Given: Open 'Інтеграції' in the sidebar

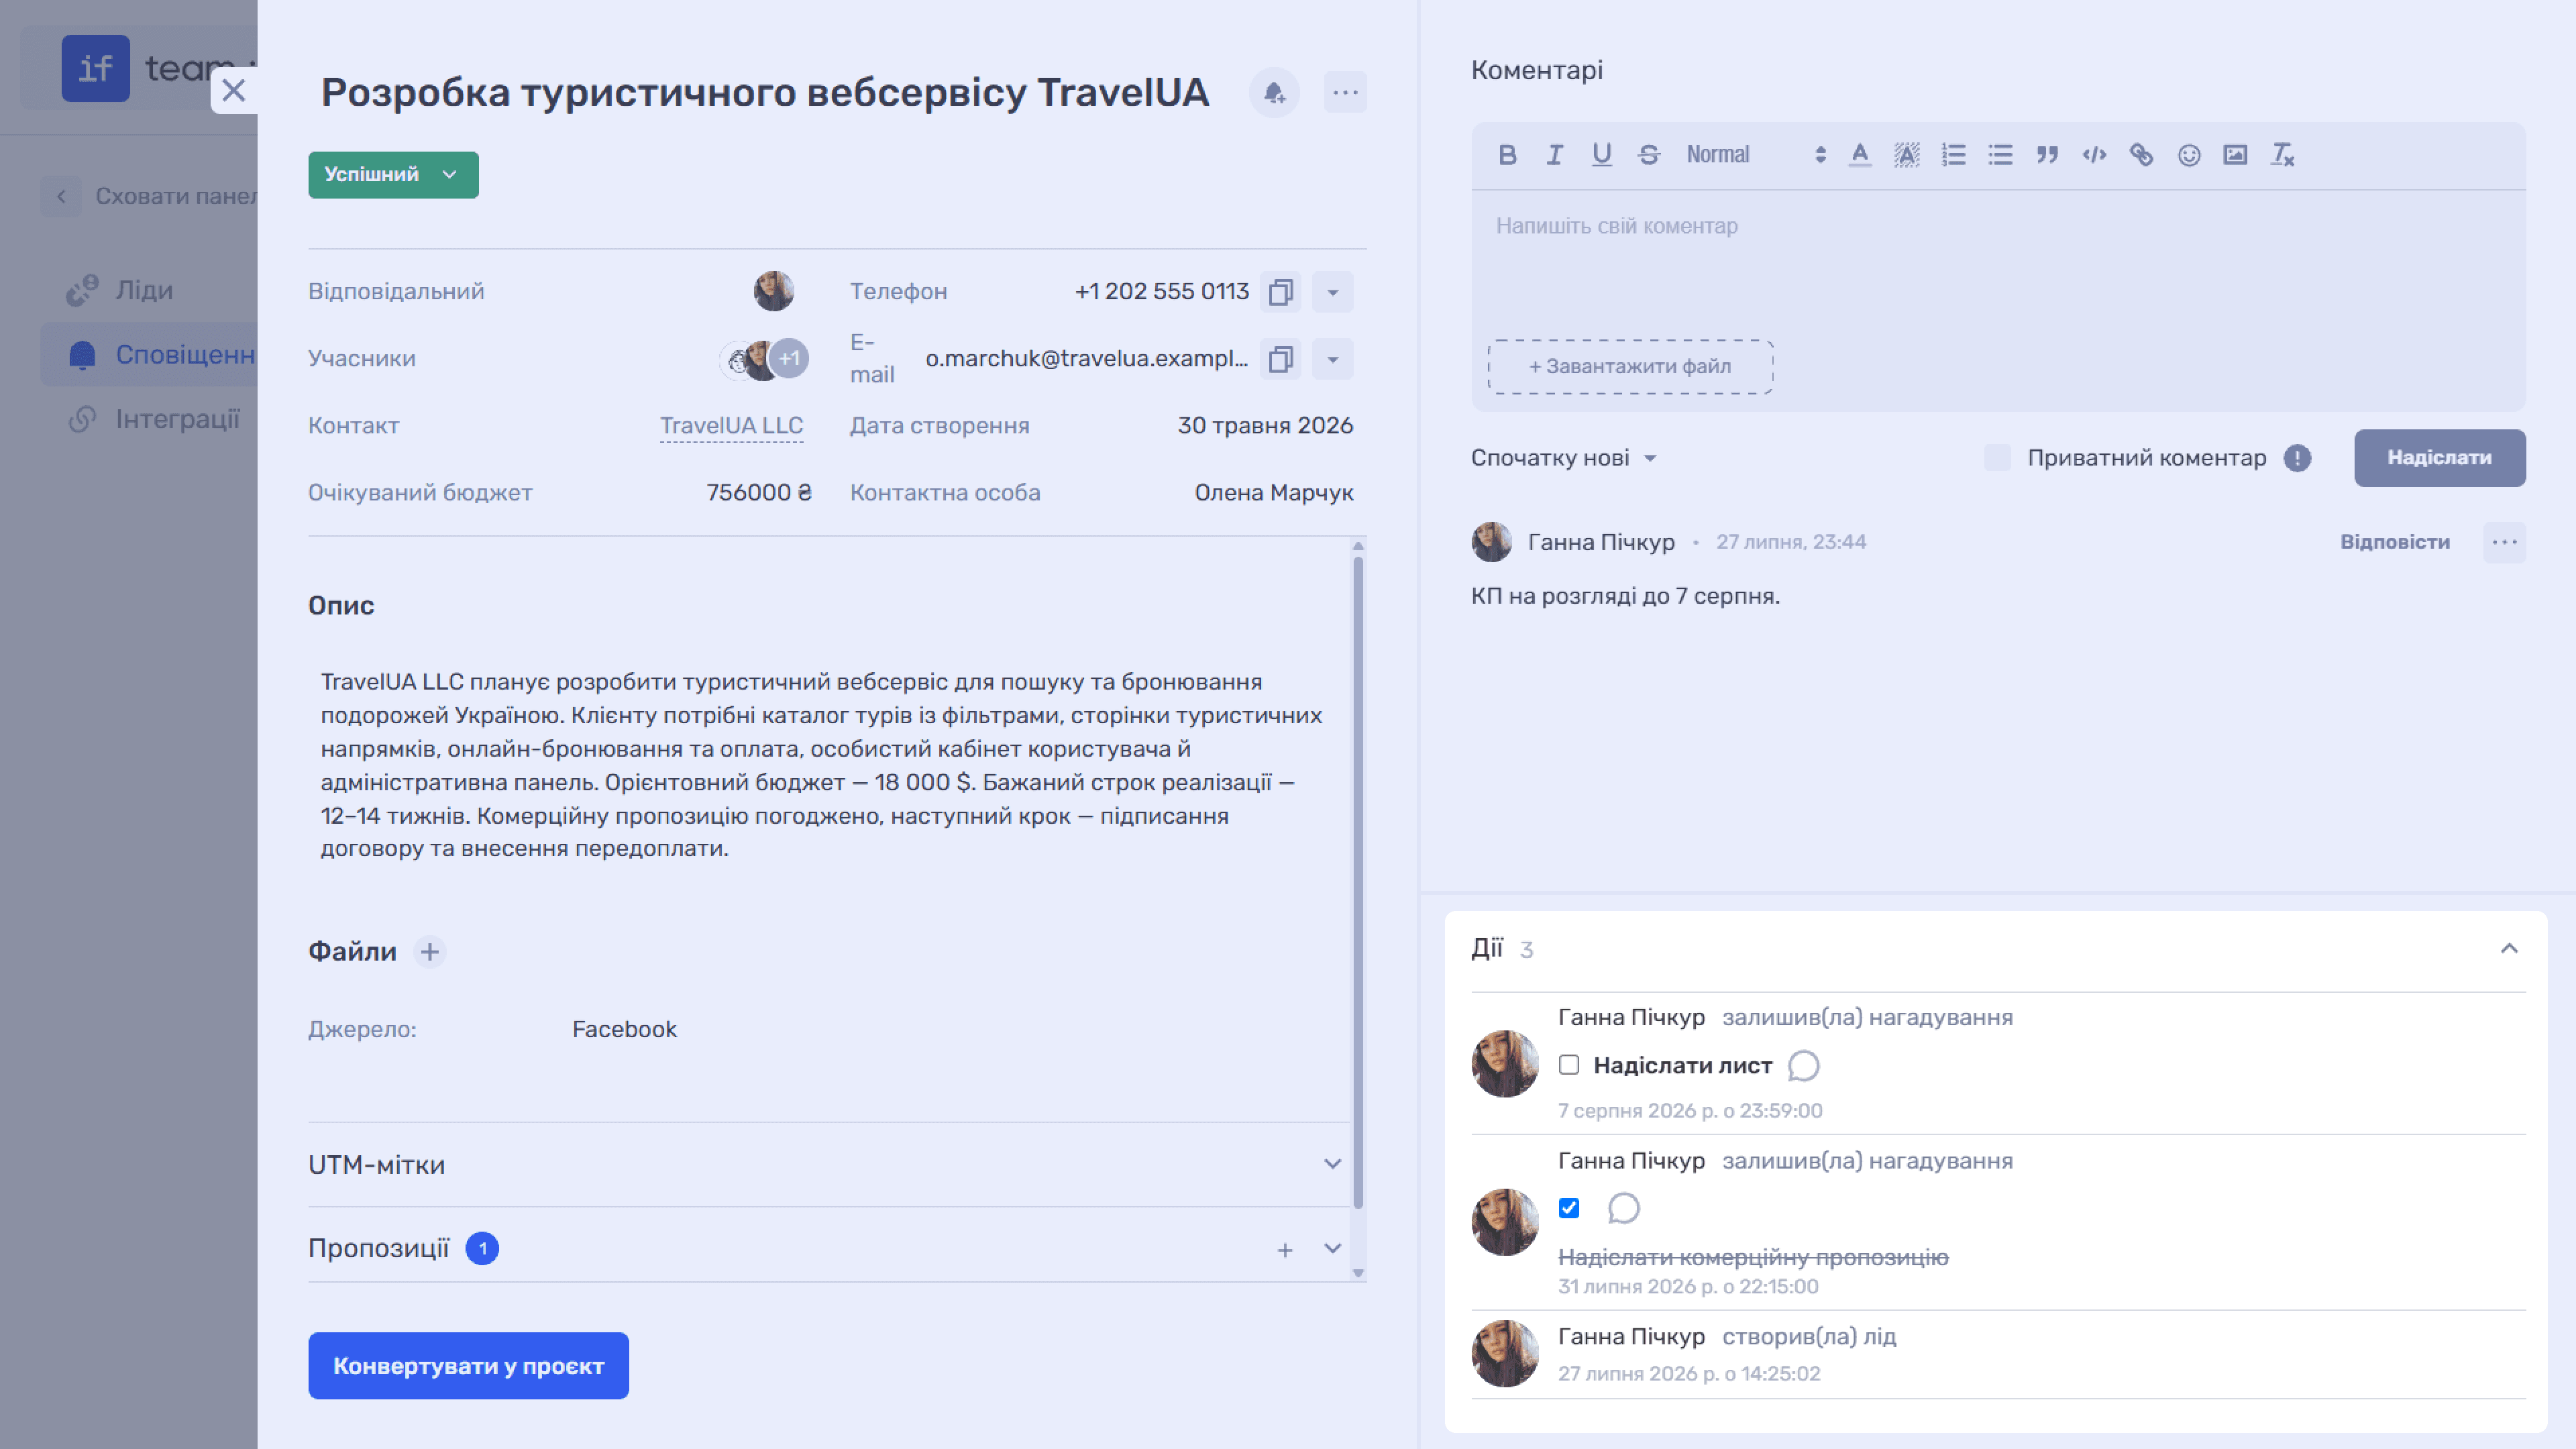Looking at the screenshot, I should pos(150,419).
